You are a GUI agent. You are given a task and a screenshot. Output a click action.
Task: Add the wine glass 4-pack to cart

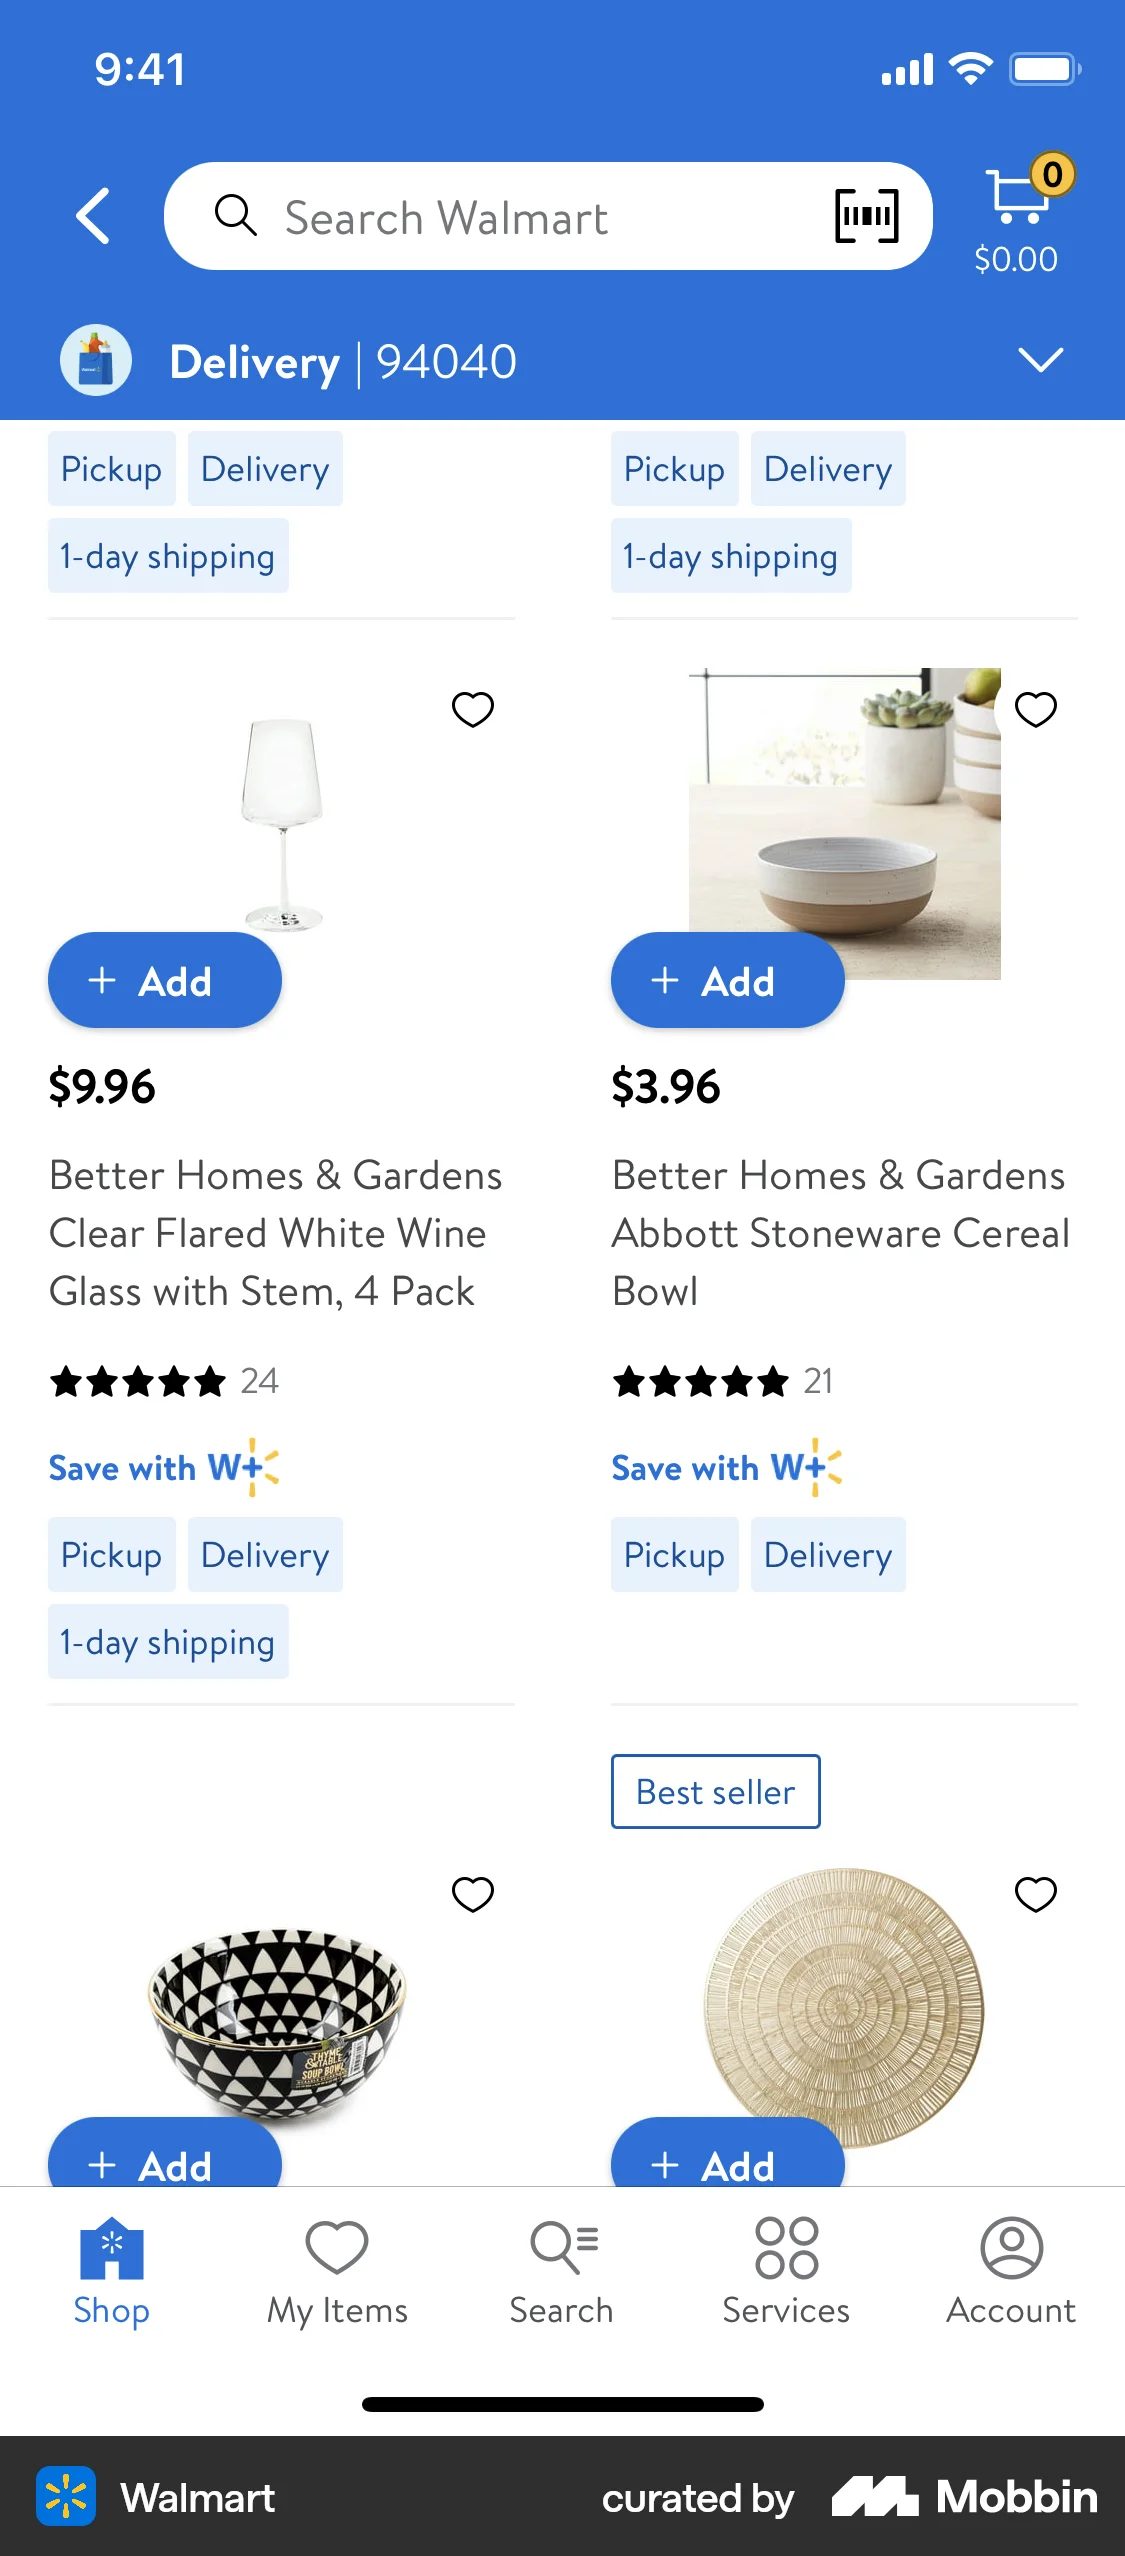click(164, 981)
